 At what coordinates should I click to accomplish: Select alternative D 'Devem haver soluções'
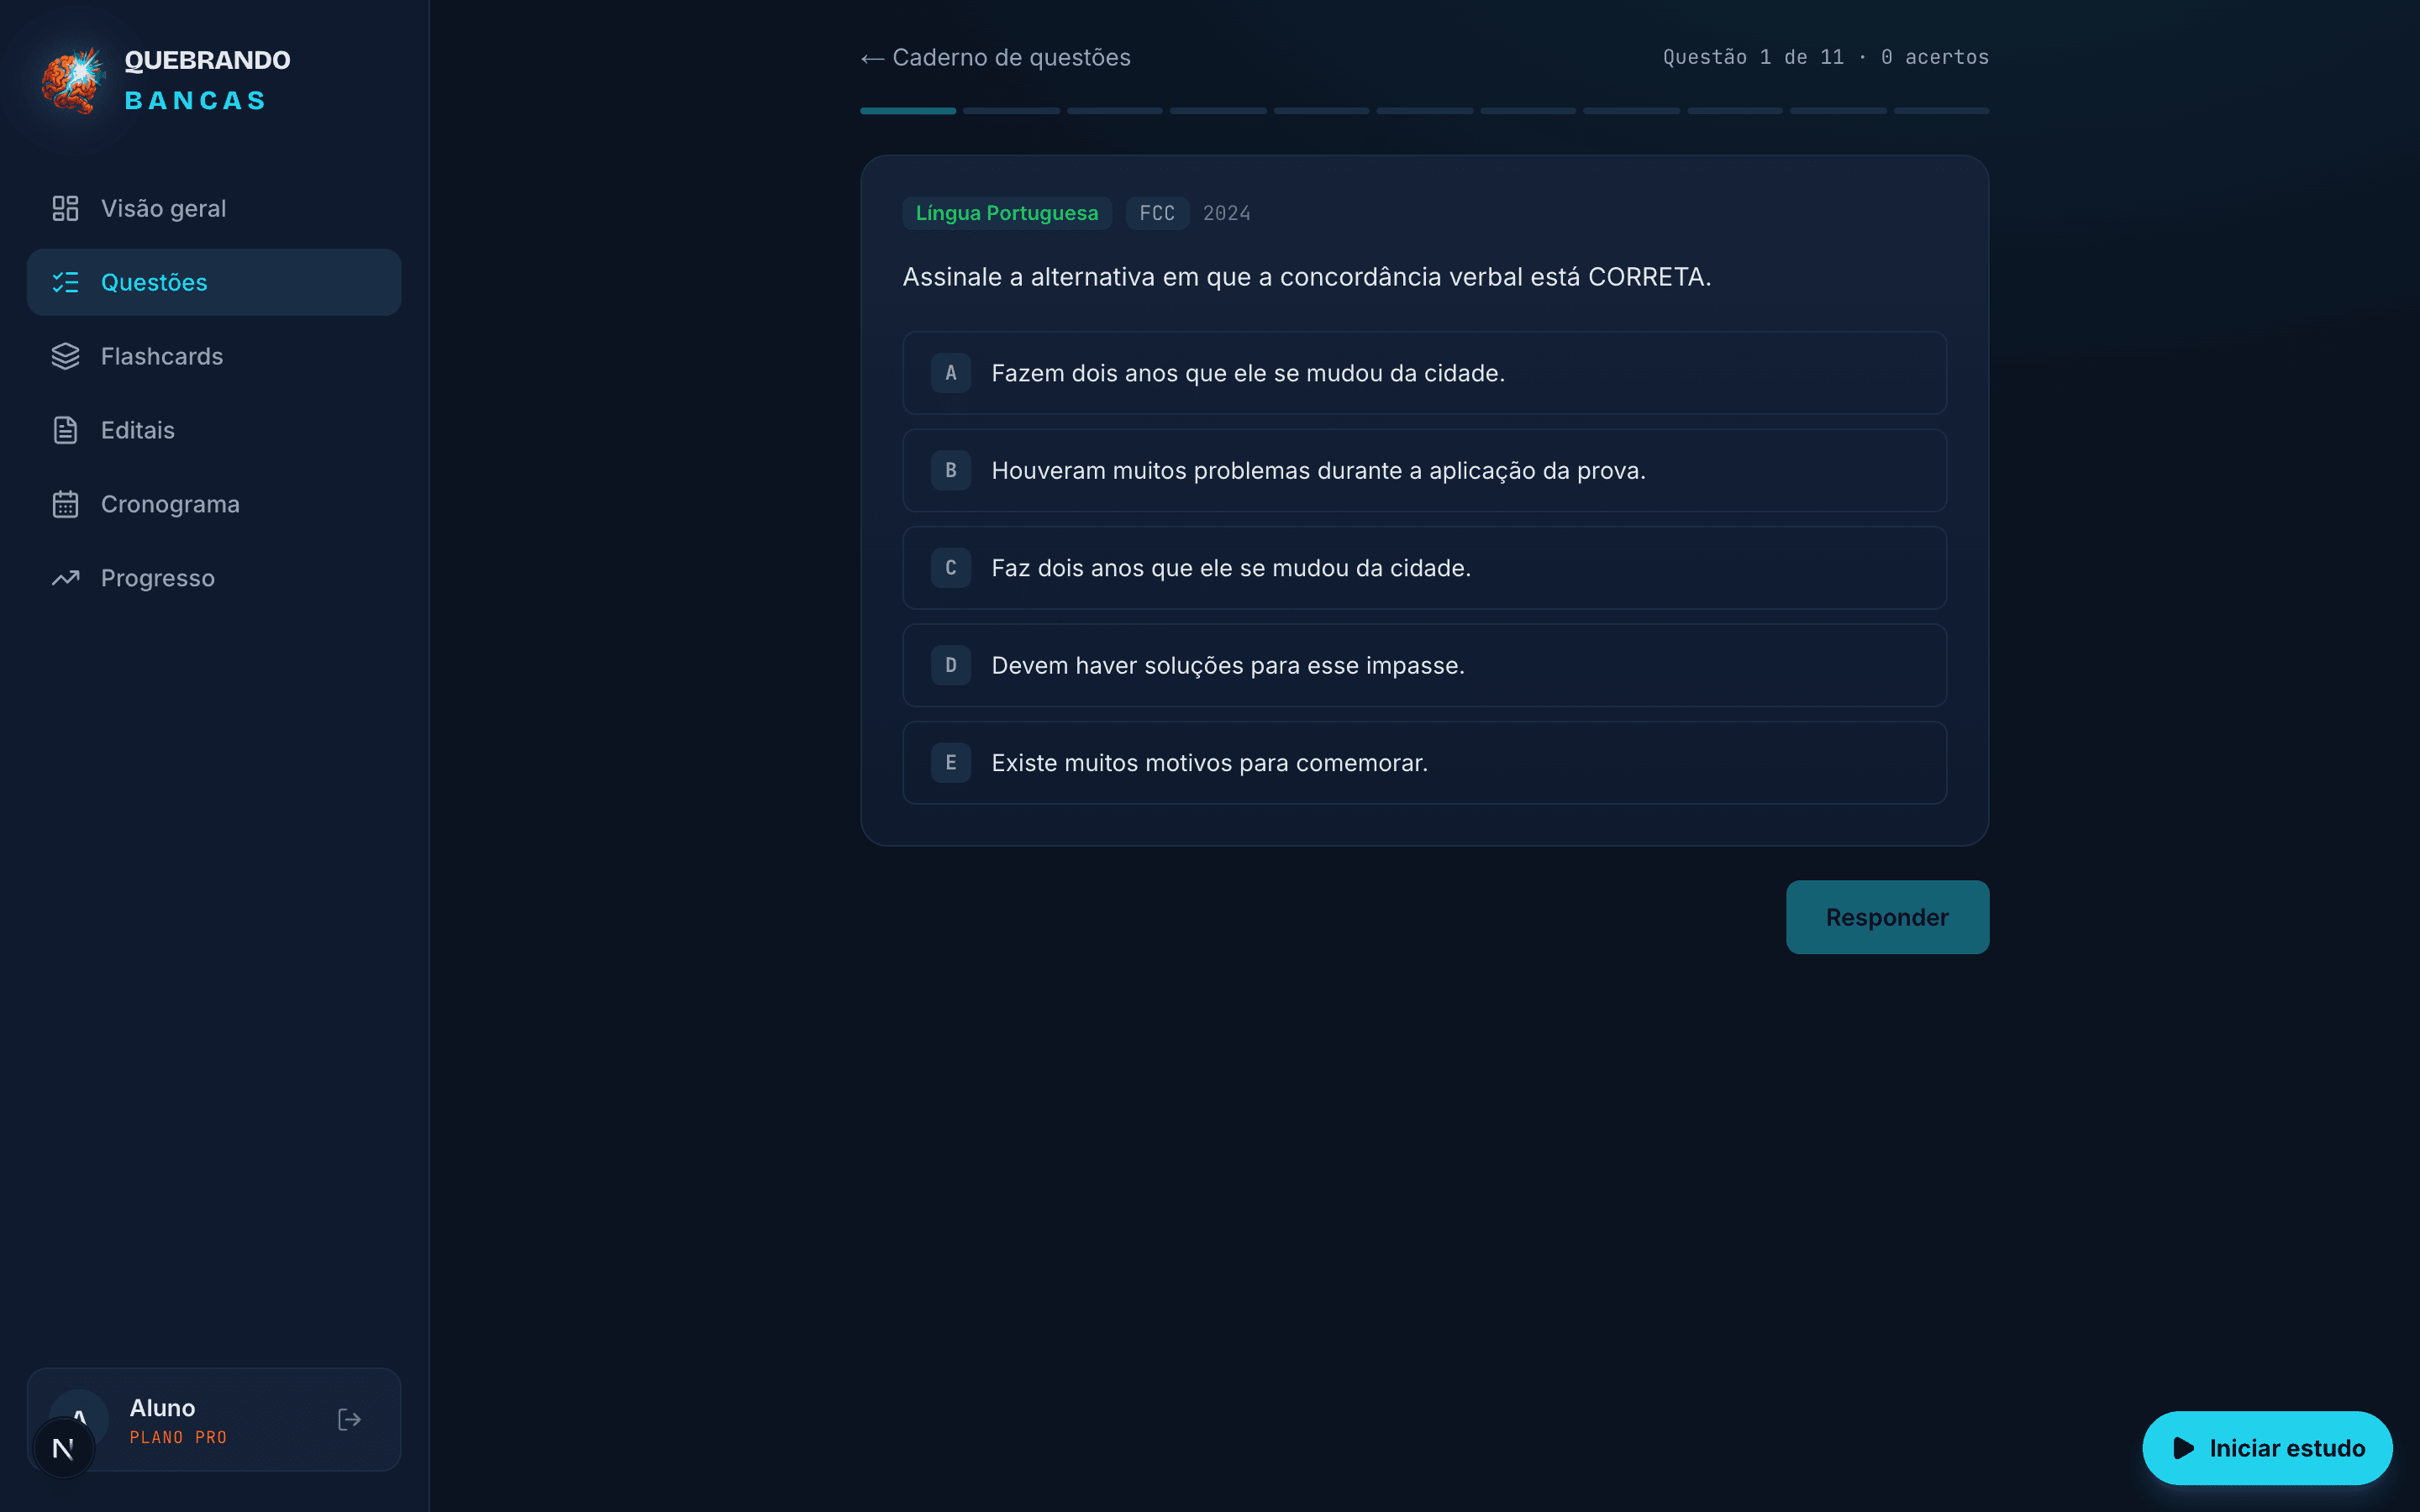coord(1424,665)
